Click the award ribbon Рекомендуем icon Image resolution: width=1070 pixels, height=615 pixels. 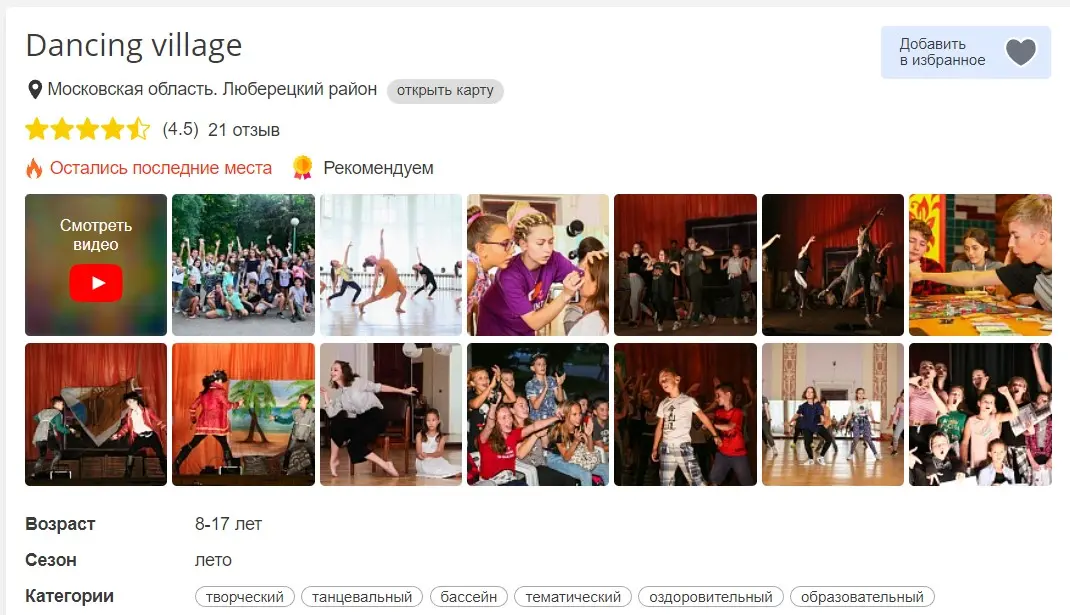pos(302,167)
